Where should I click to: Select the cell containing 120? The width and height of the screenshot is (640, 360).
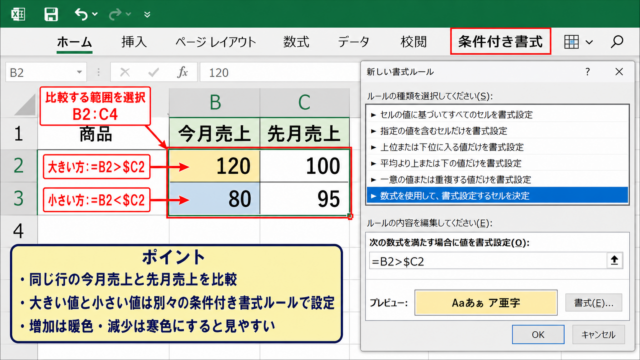pyautogui.click(x=215, y=166)
